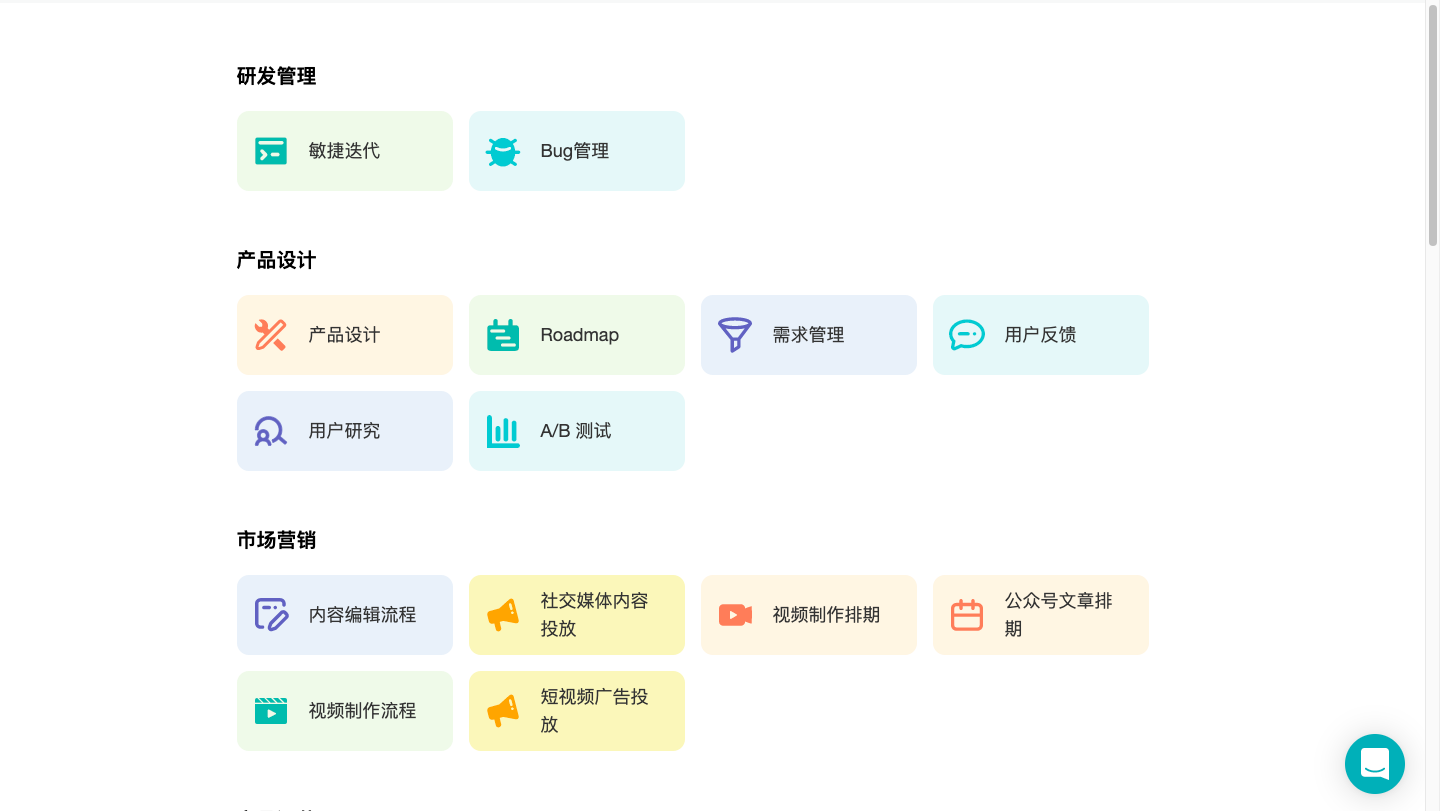Open the Bug管理 template
Image resolution: width=1440 pixels, height=811 pixels.
tap(577, 151)
